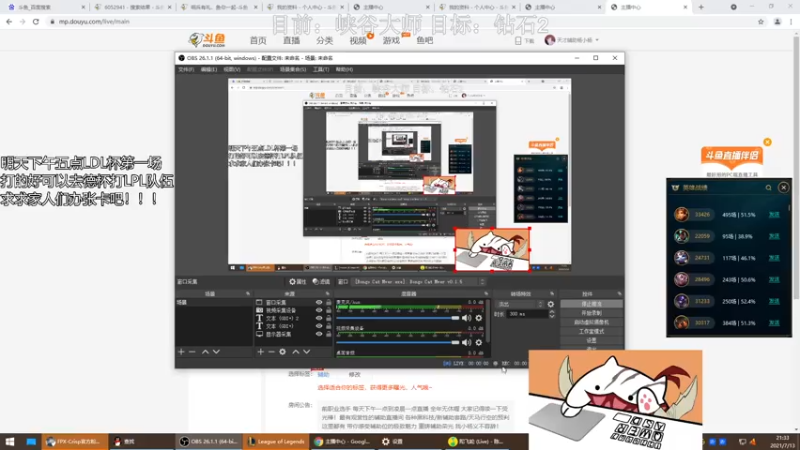The height and width of the screenshot is (450, 800).
Task: Close the LoL stats overlay with its round X
Action: (x=784, y=188)
